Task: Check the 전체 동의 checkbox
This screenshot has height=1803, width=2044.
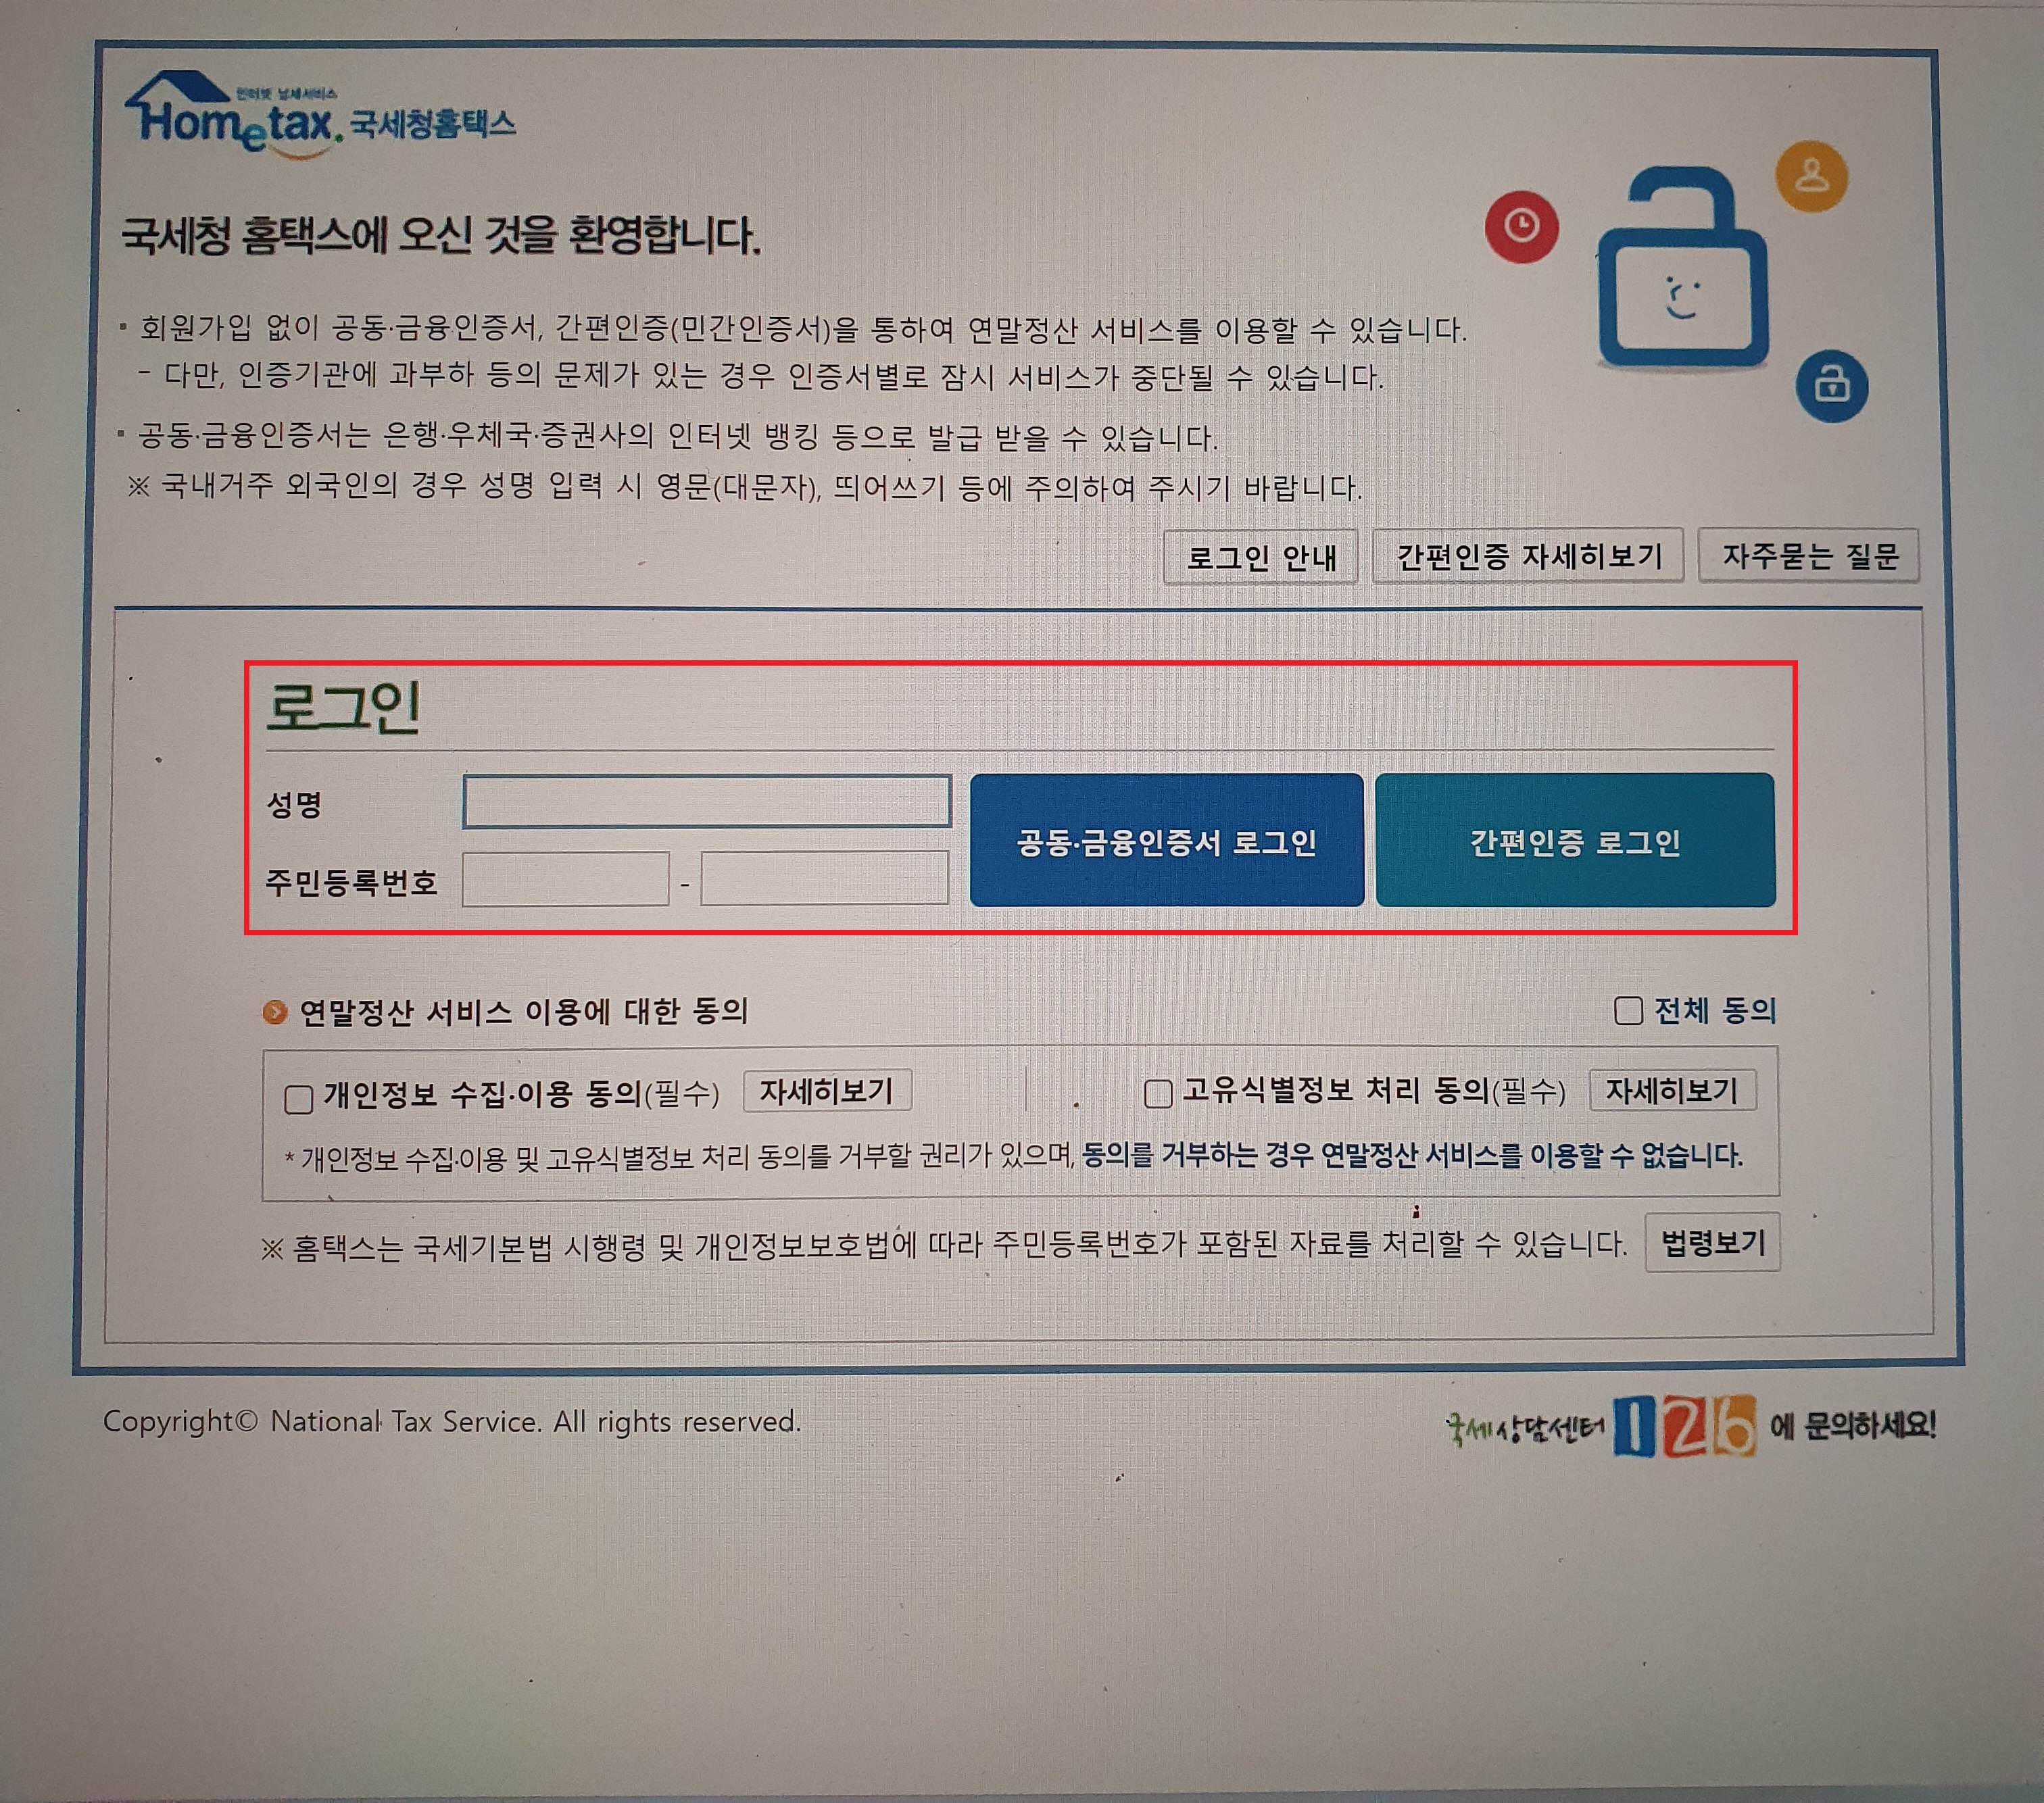Action: coord(1628,1010)
